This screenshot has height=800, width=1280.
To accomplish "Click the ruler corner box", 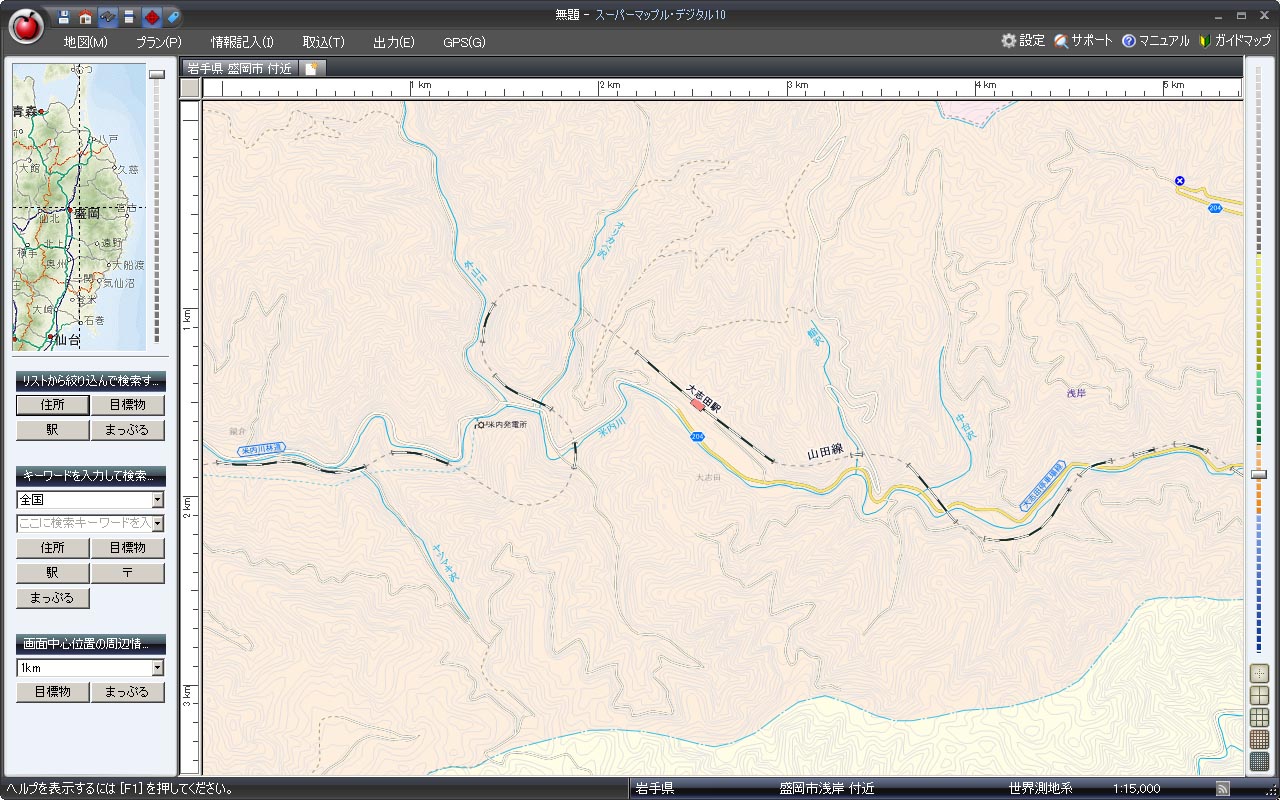I will [190, 88].
